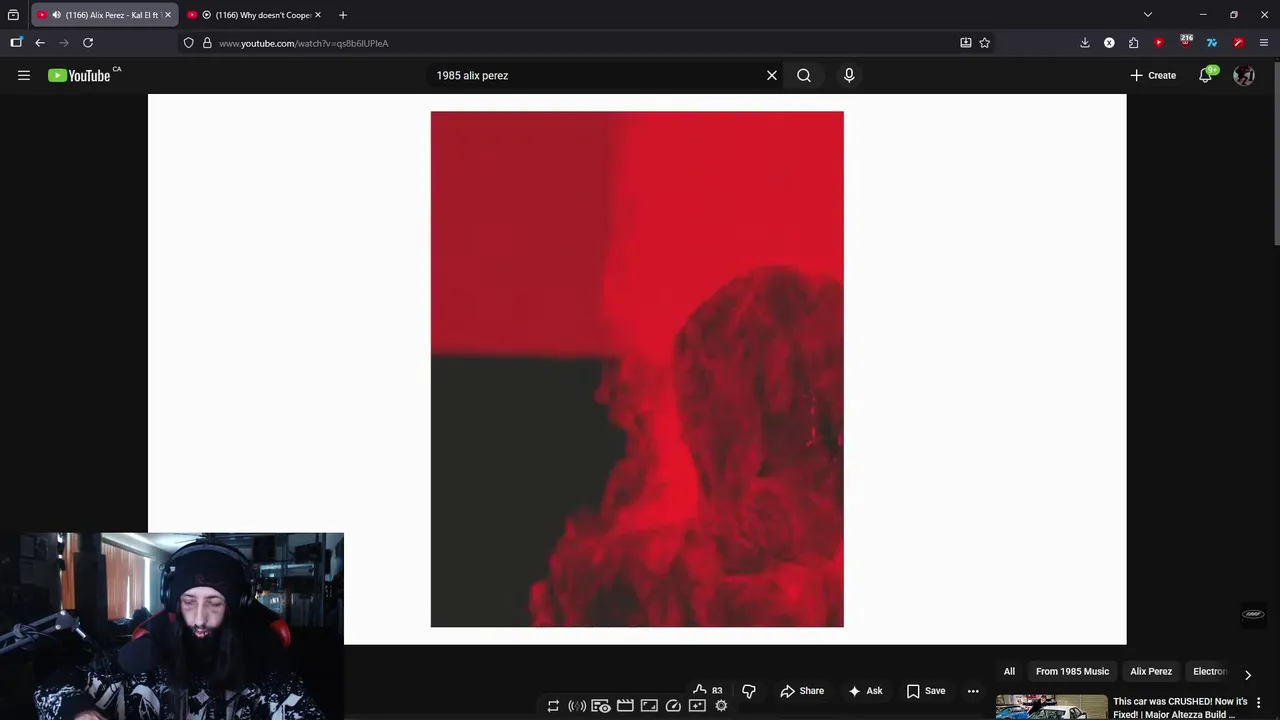Screen dimensions: 1280x720
Task: Open tracking protection shield info
Action: tap(188, 43)
